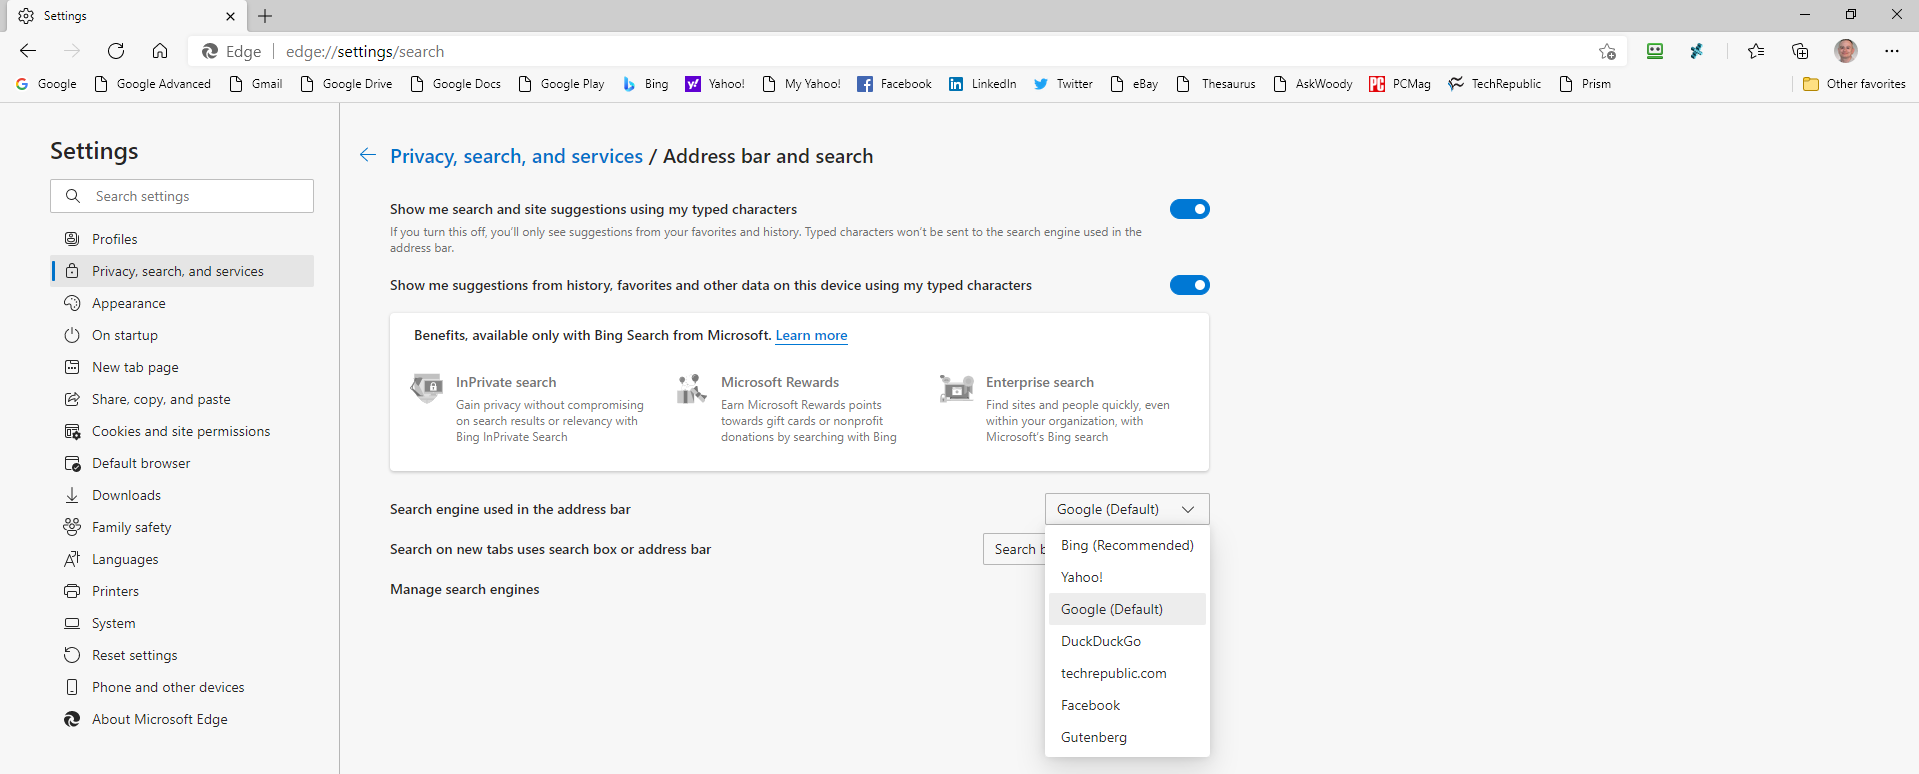This screenshot has width=1919, height=774.
Task: Open the Facebook bookmark
Action: (x=894, y=84)
